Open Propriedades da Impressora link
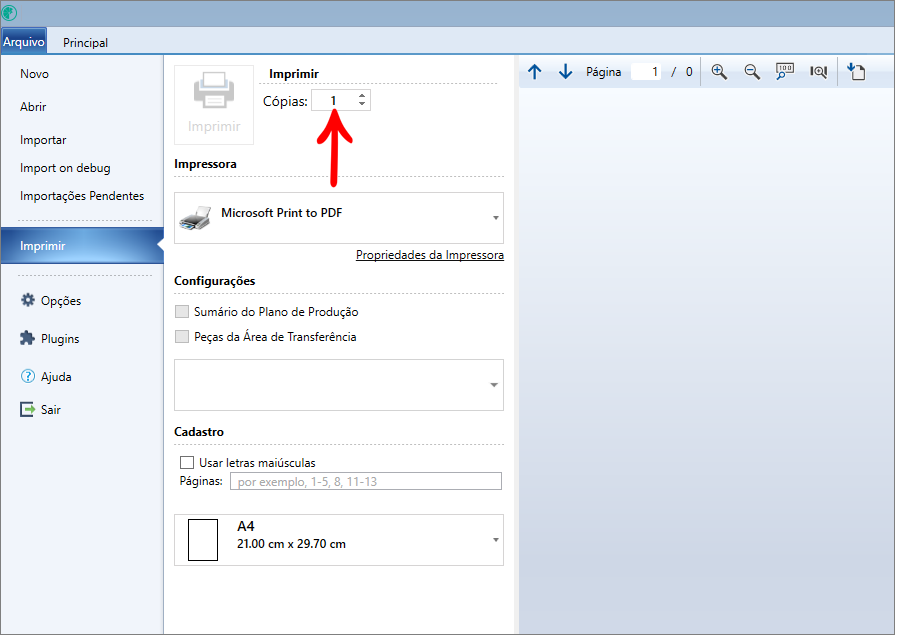The width and height of the screenshot is (897, 638). point(430,255)
